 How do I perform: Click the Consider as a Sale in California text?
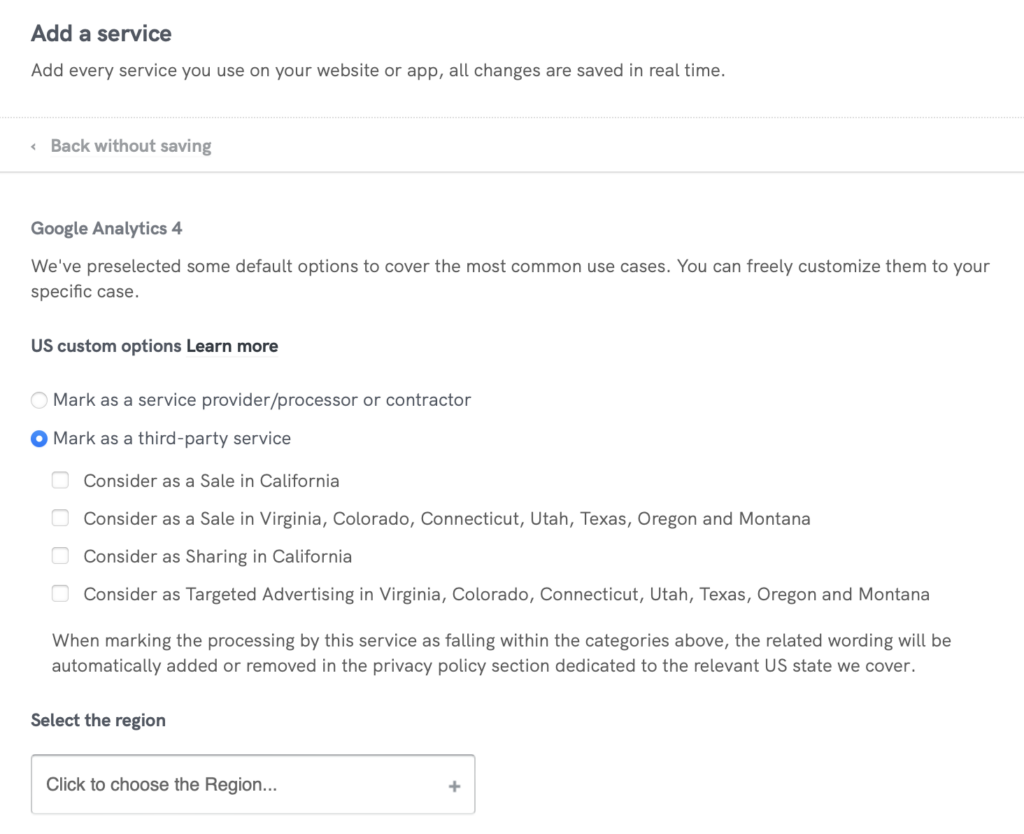(x=211, y=481)
